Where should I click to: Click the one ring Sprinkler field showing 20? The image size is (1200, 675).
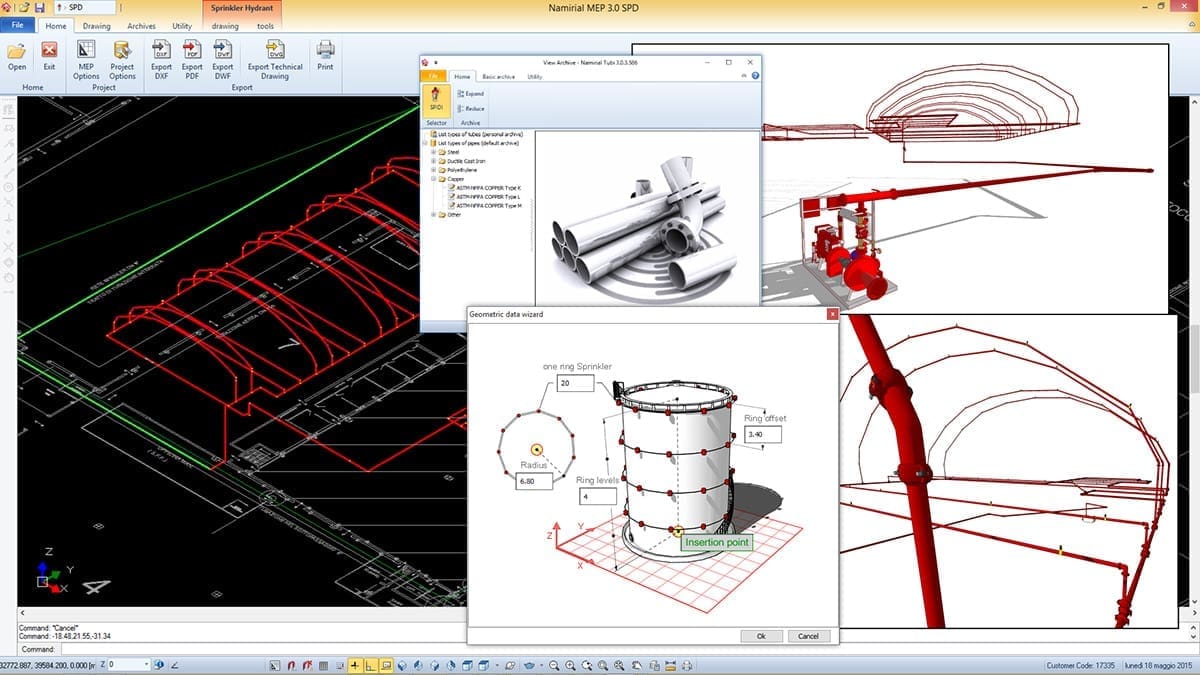pos(578,383)
